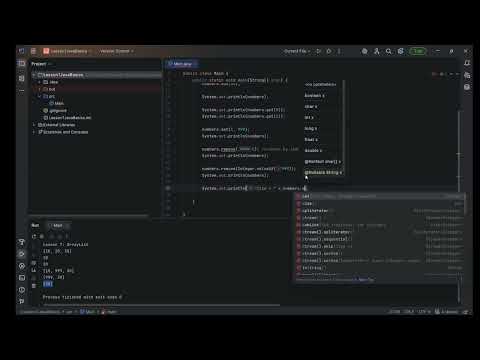Open the Problems tool window icon
480x360 pixels.
[x=22, y=290]
